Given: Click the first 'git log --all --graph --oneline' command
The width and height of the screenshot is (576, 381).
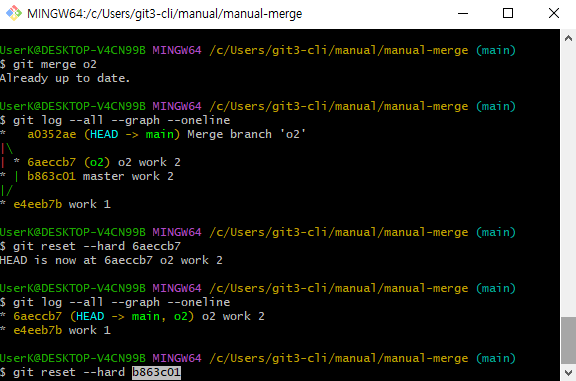Looking at the screenshot, I should click(x=115, y=121).
